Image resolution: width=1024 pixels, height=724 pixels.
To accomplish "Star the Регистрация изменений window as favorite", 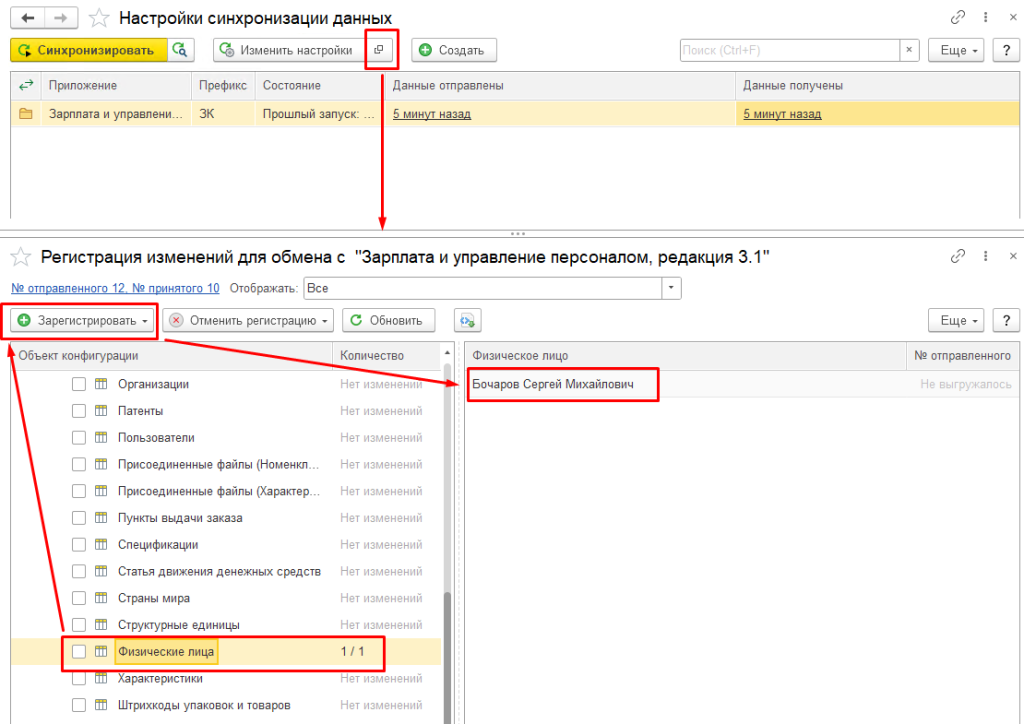I will coord(21,257).
